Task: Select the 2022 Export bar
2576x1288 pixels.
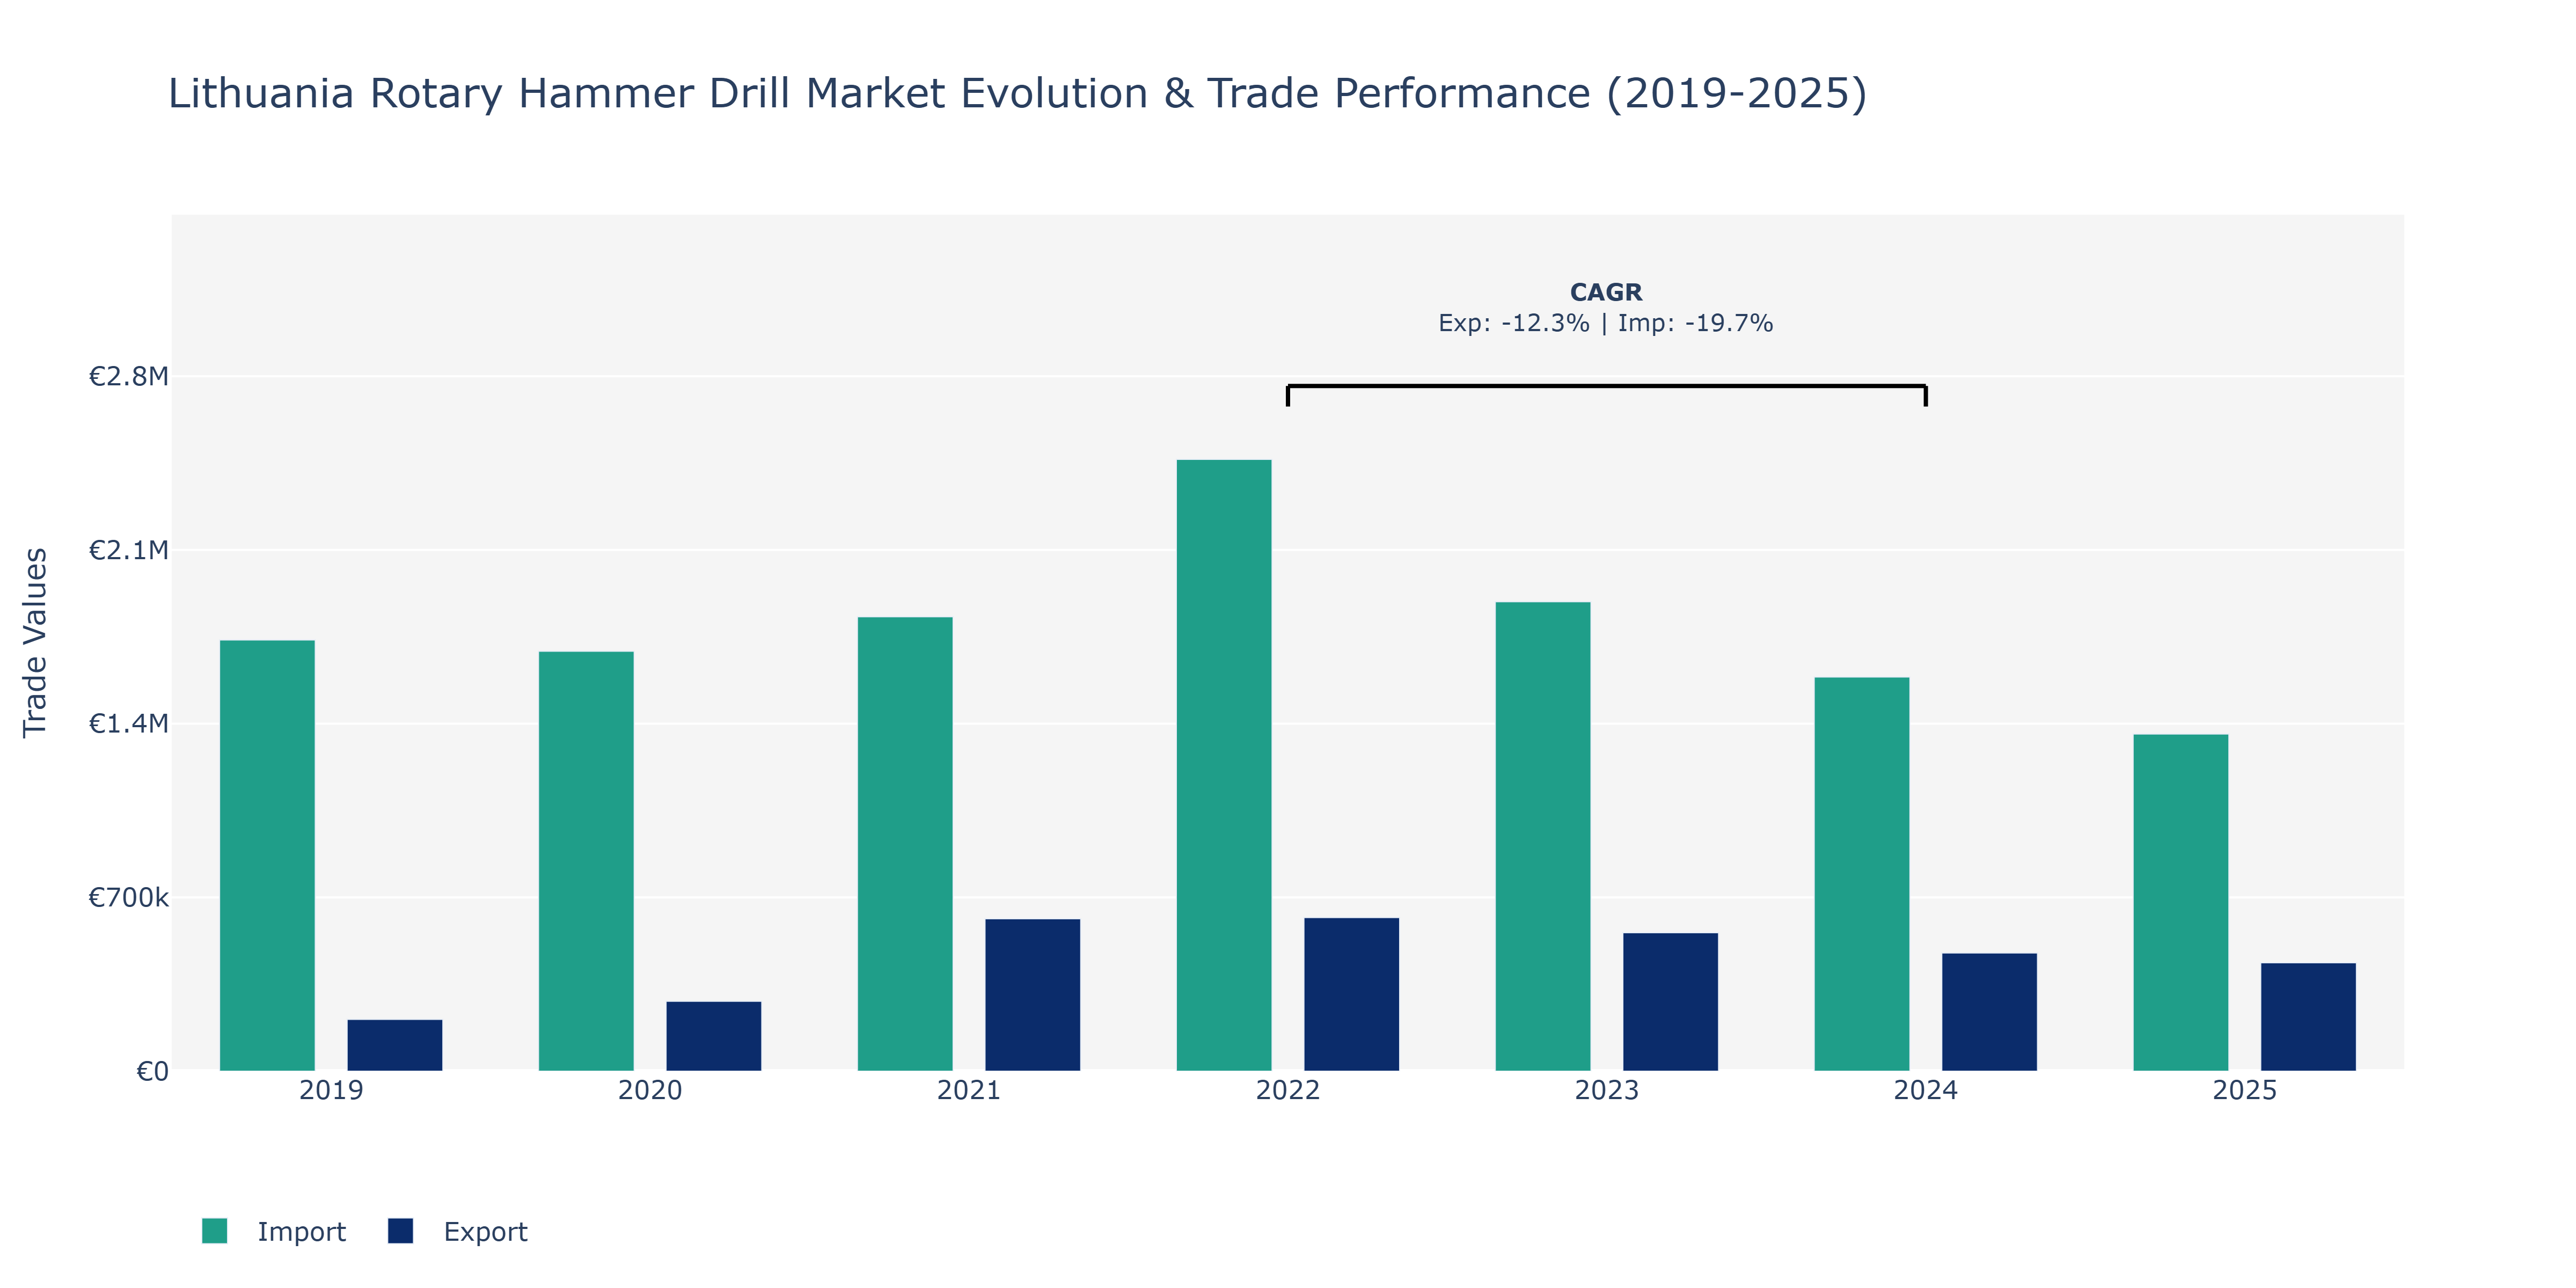Action: click(x=1352, y=994)
